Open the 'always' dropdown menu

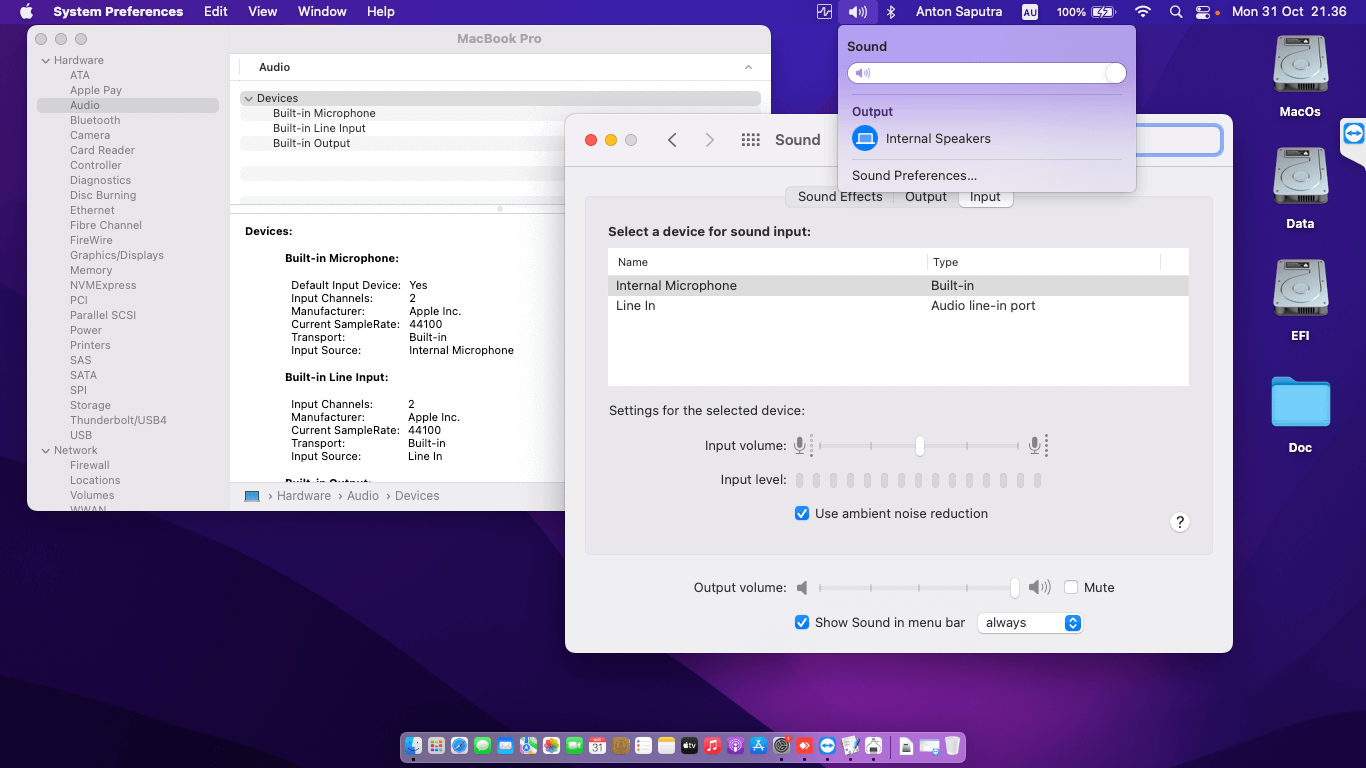point(1030,623)
